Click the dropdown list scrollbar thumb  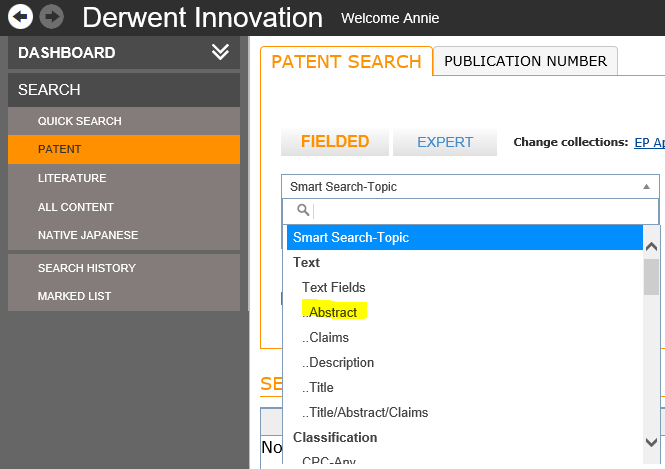tap(651, 276)
